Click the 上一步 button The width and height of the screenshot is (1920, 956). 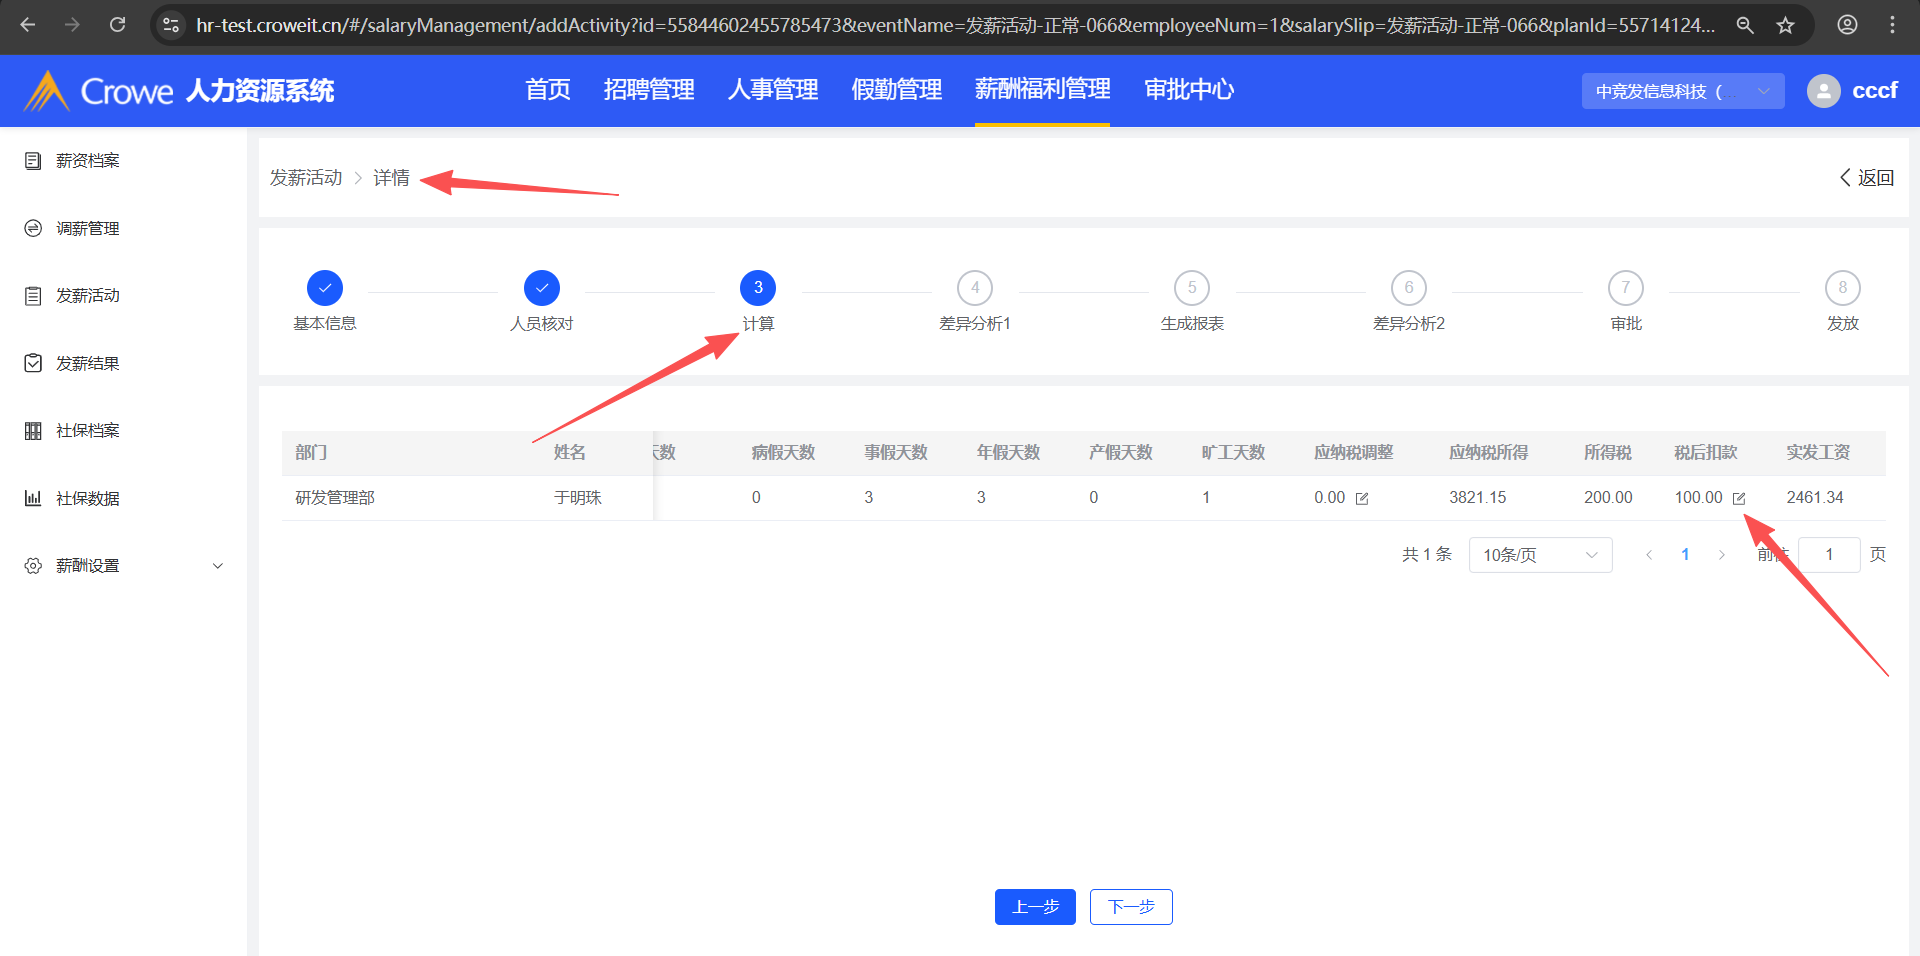pyautogui.click(x=1034, y=907)
